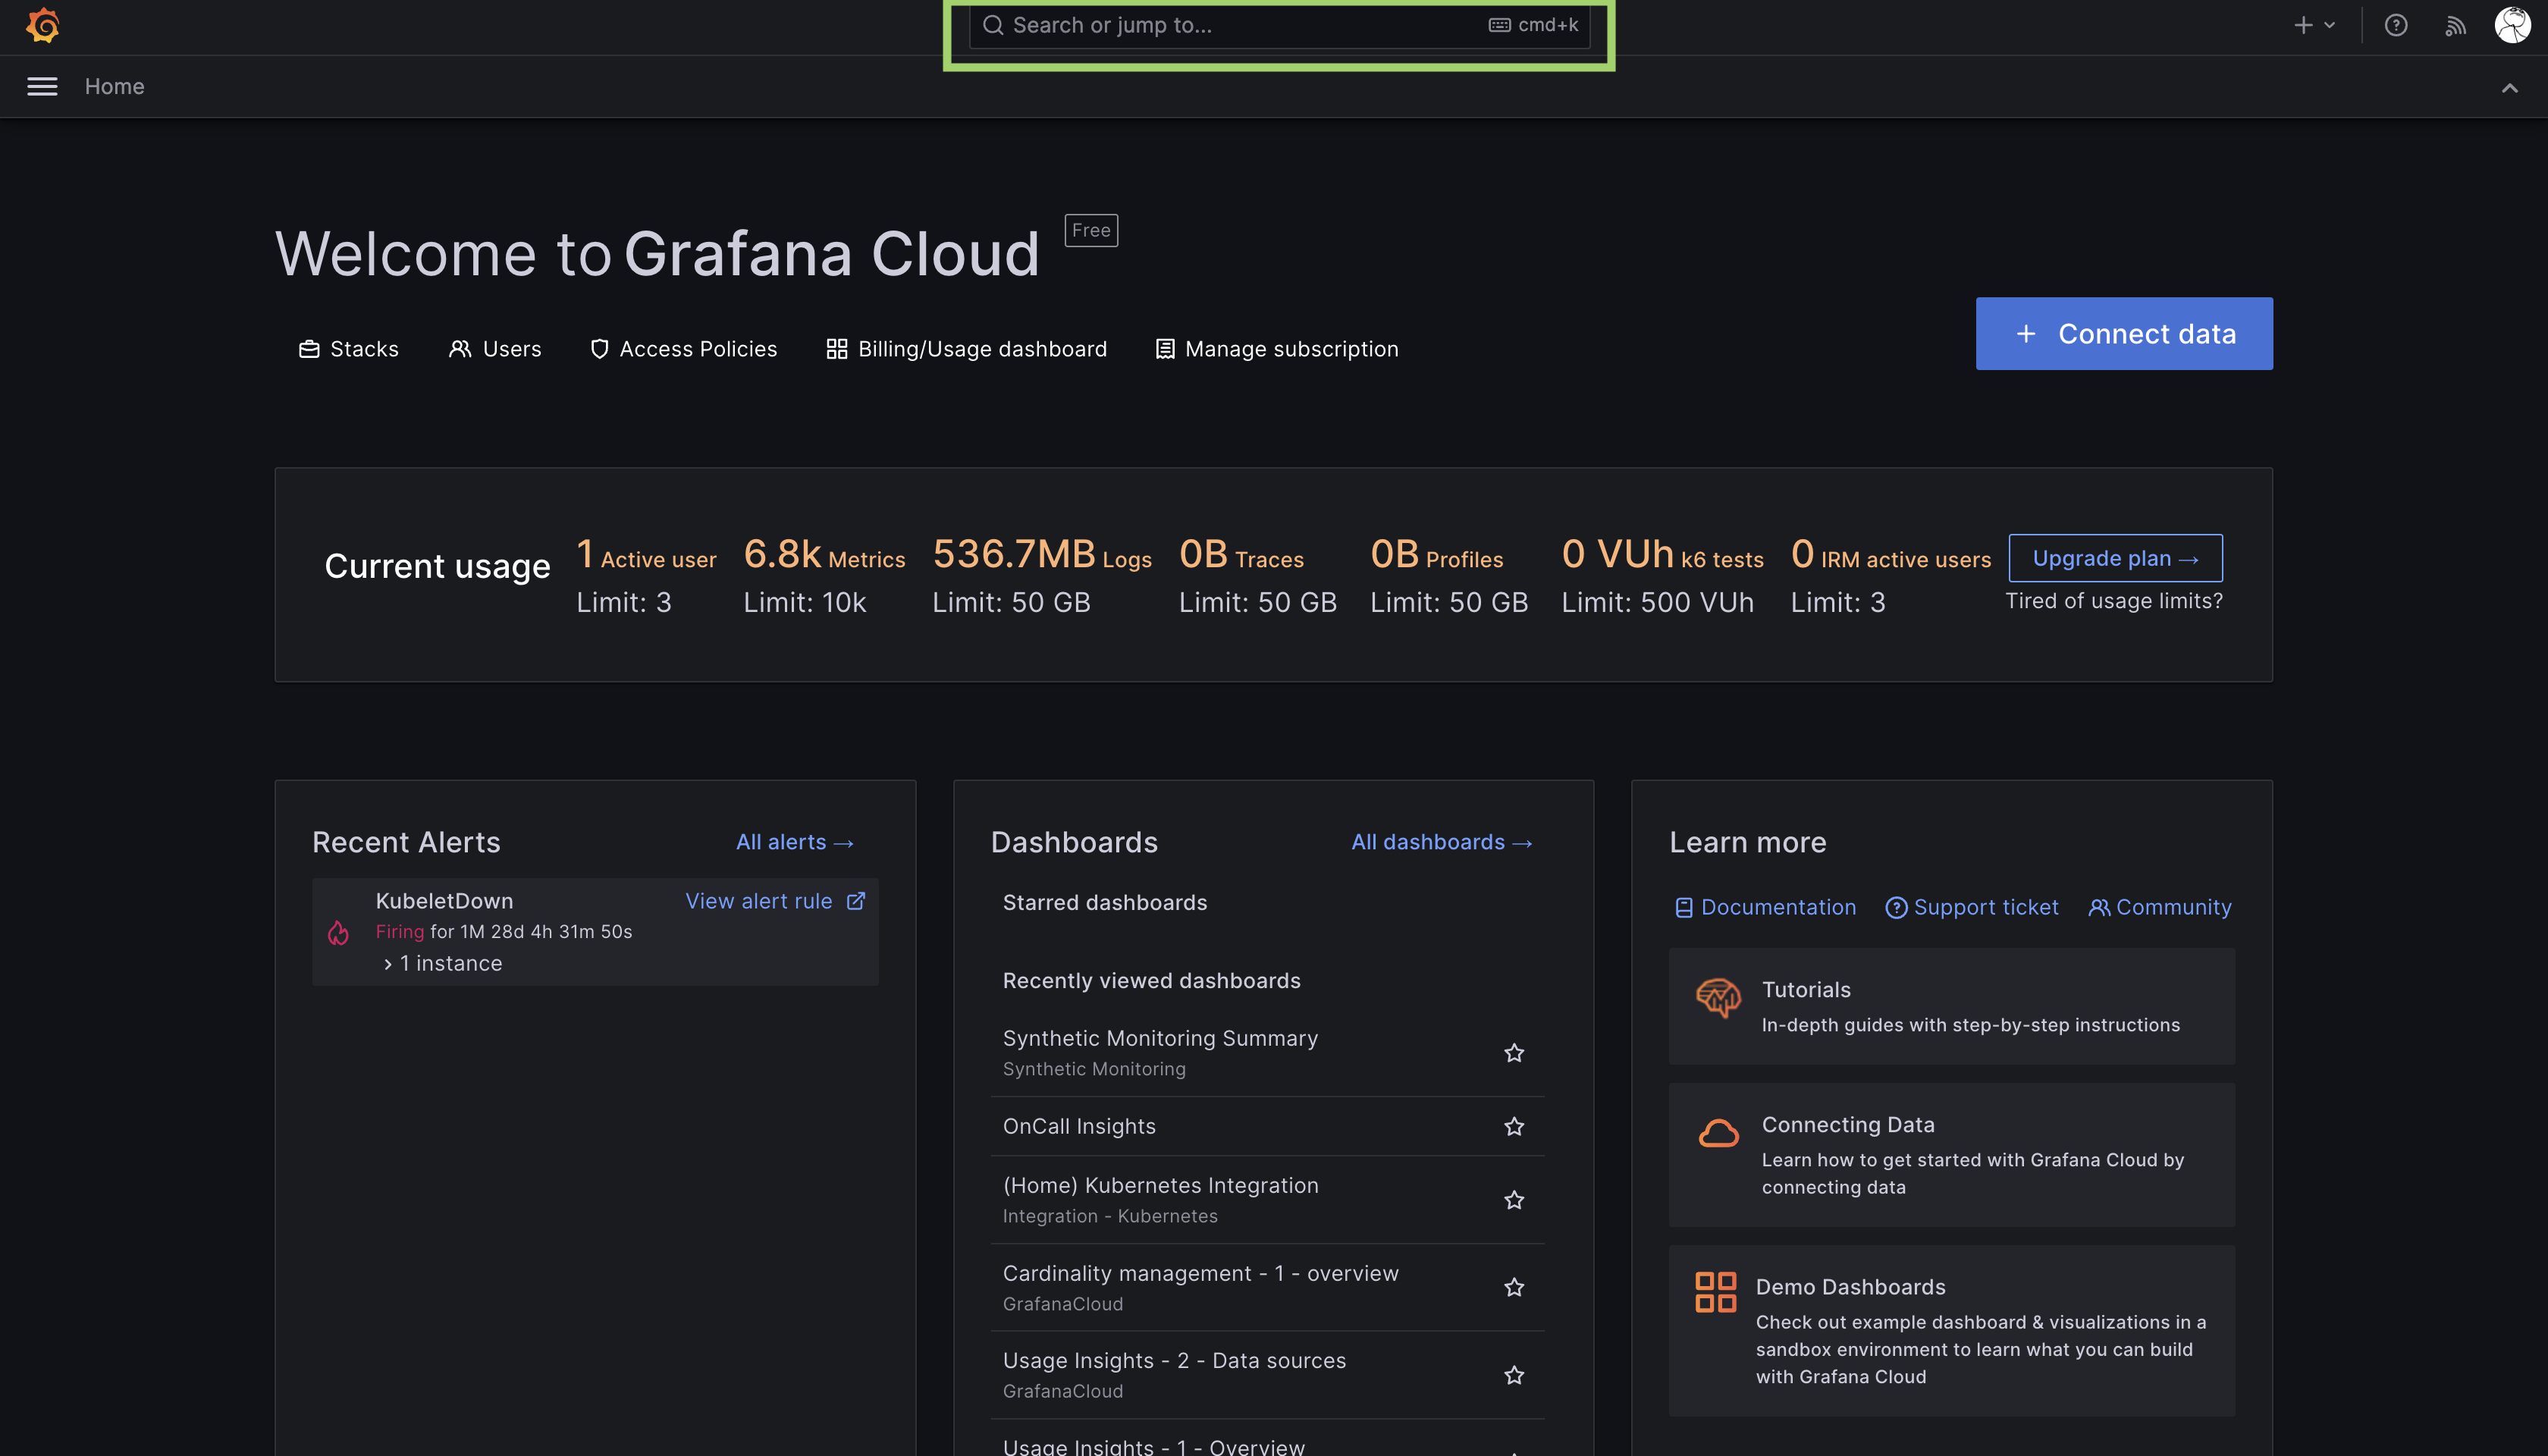Open the Help question mark icon

[x=2396, y=26]
